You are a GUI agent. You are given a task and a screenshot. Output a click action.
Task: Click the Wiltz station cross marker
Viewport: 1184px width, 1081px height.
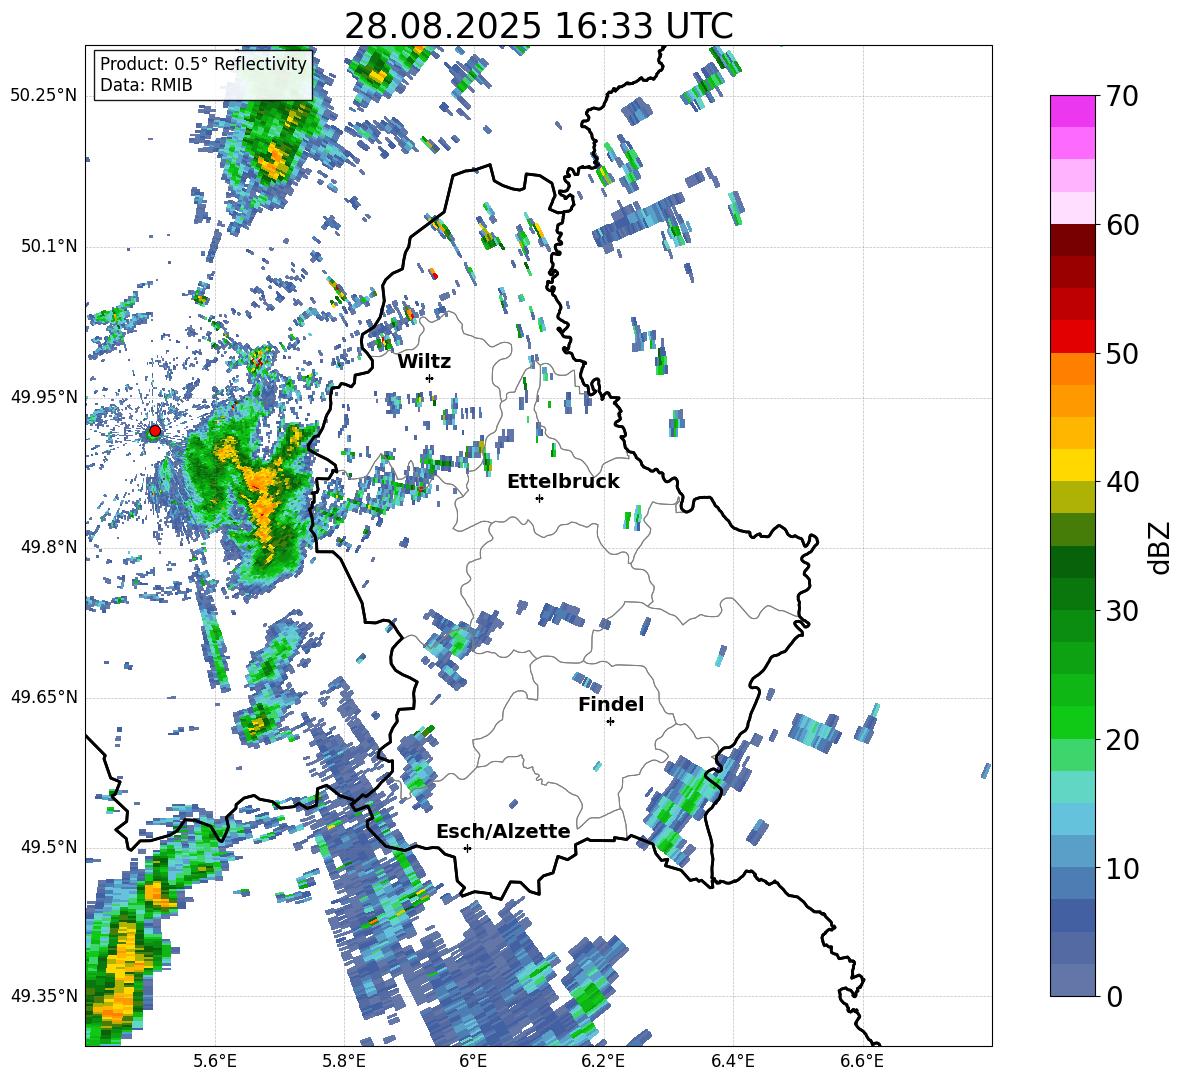click(430, 378)
